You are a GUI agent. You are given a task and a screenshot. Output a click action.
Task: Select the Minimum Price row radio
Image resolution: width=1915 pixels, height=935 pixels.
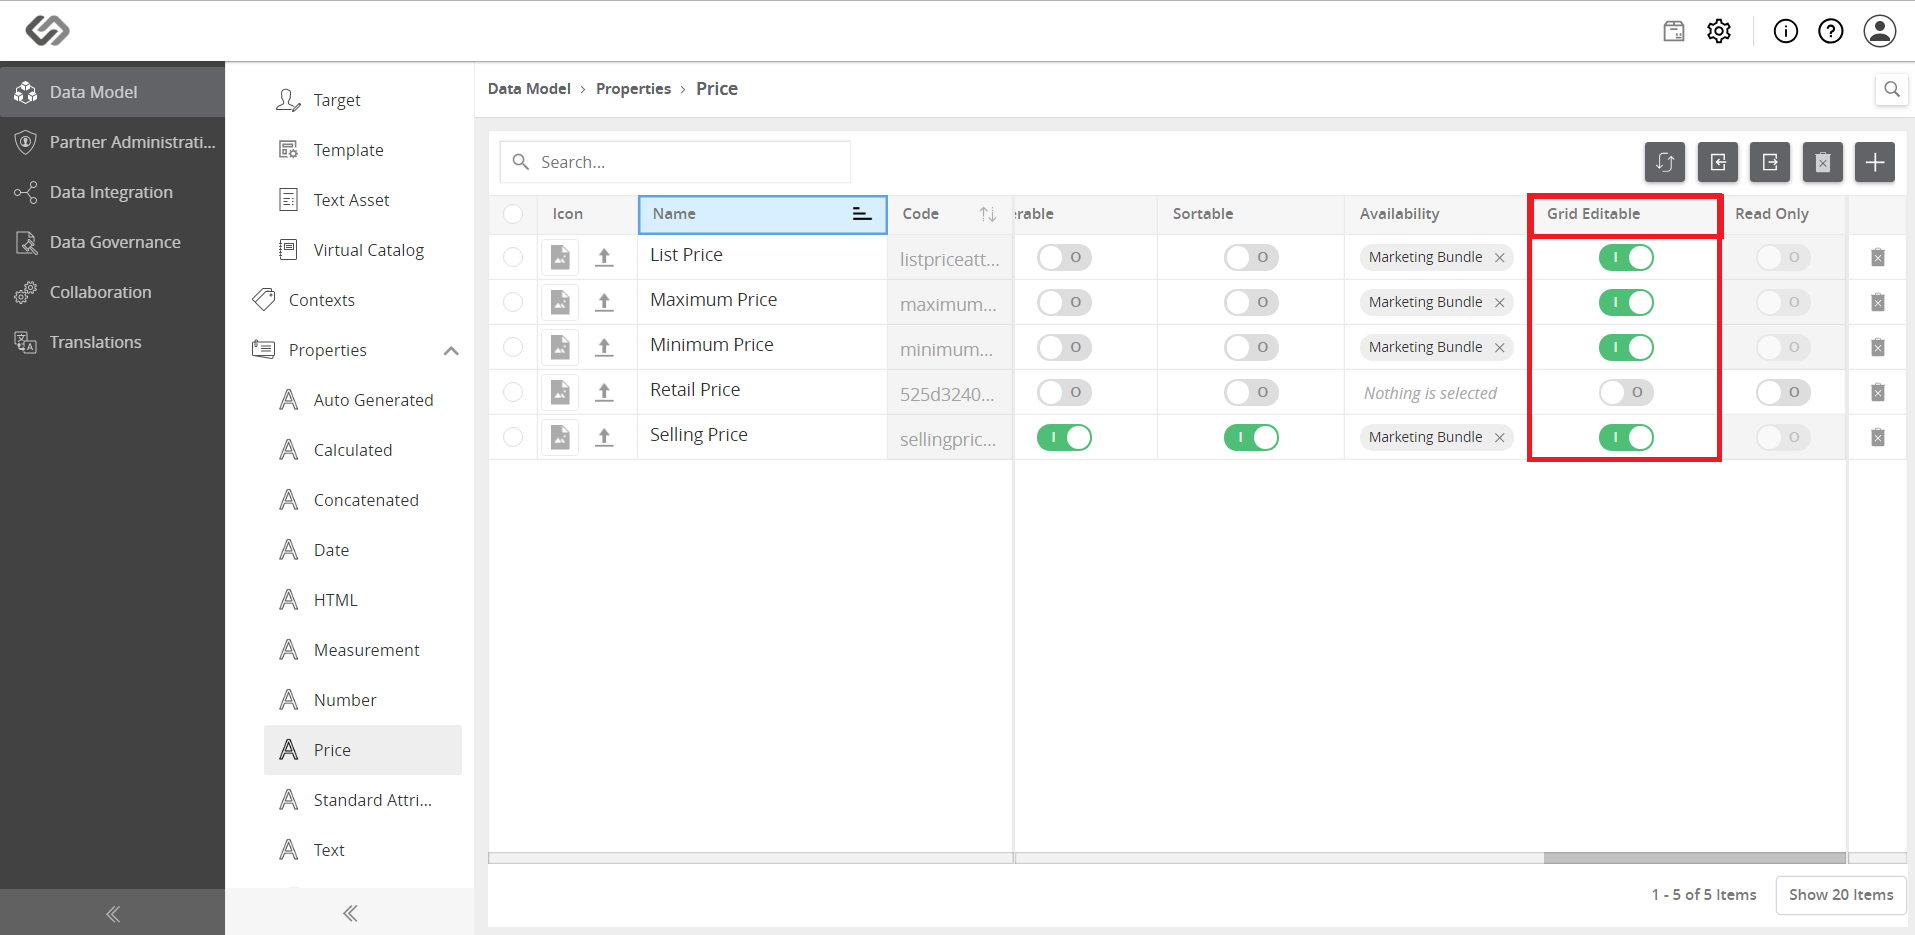(513, 347)
